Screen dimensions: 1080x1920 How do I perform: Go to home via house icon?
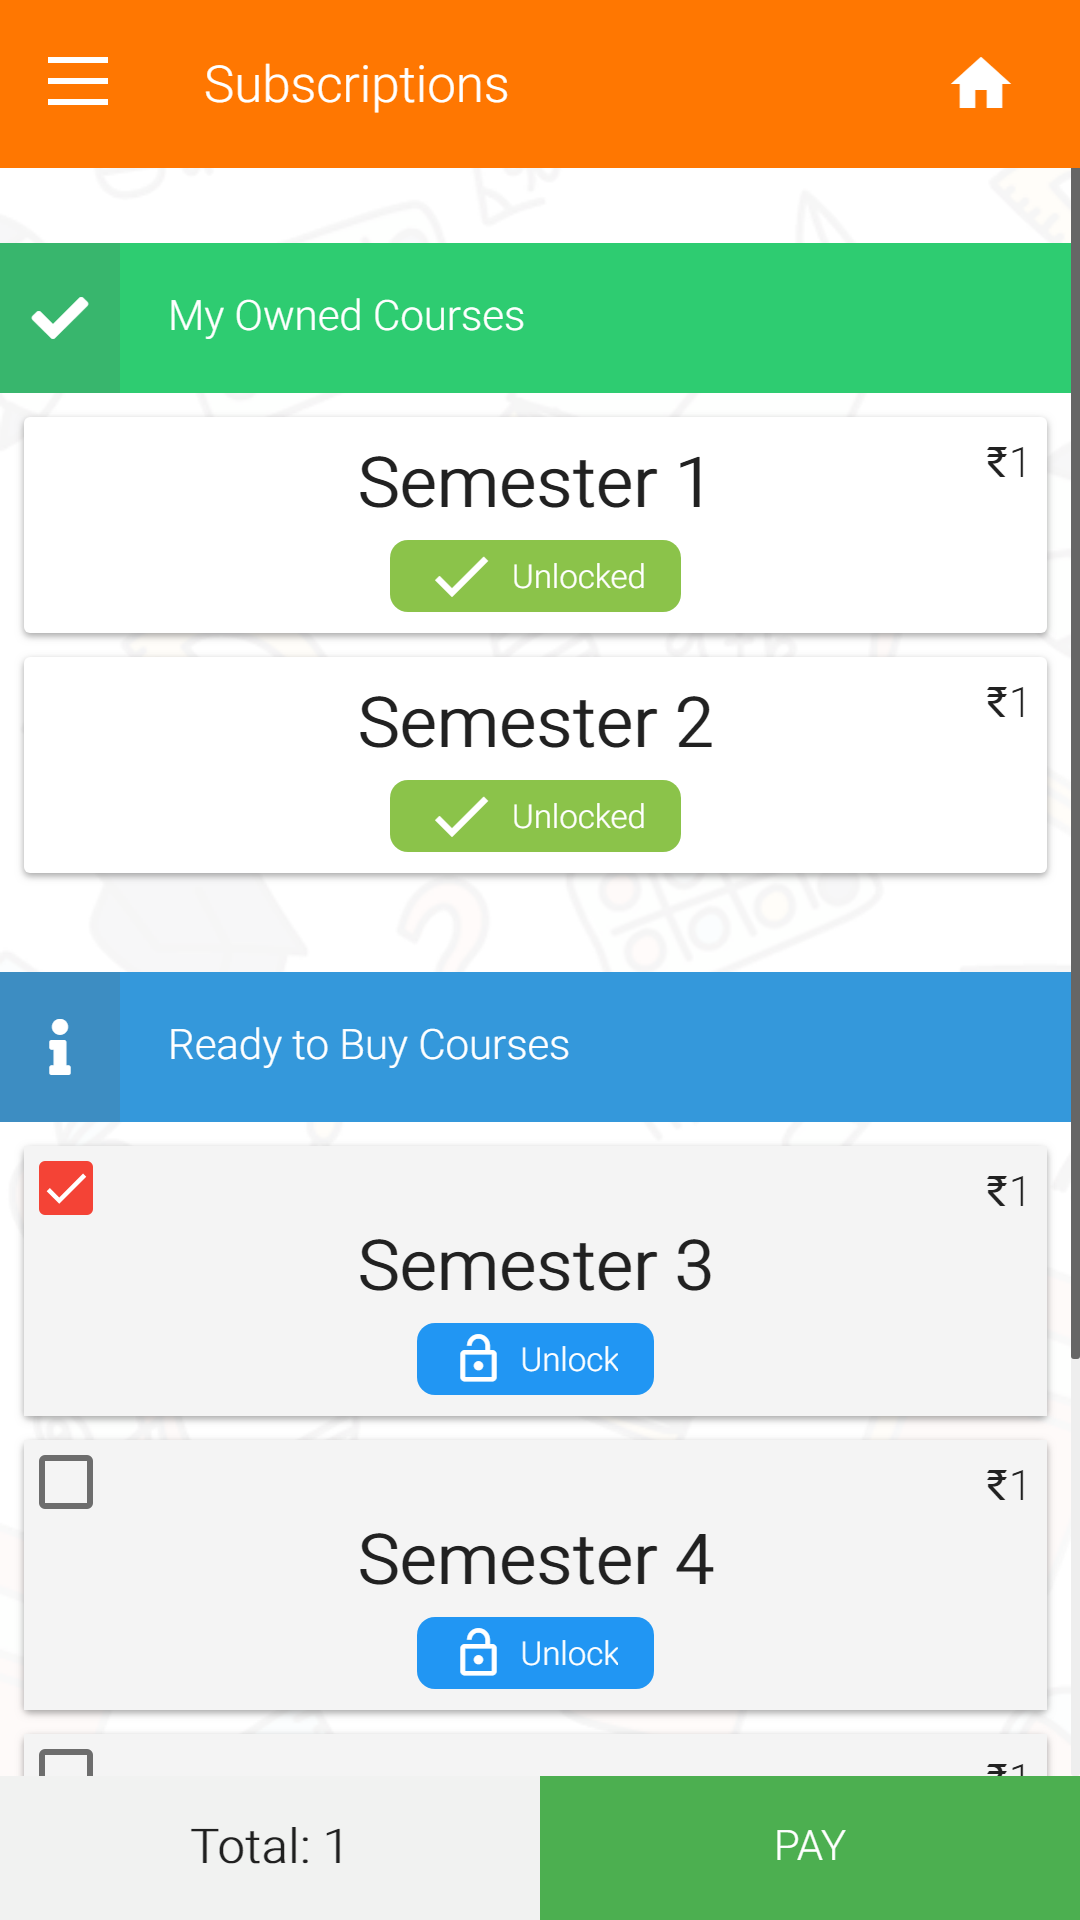point(980,83)
